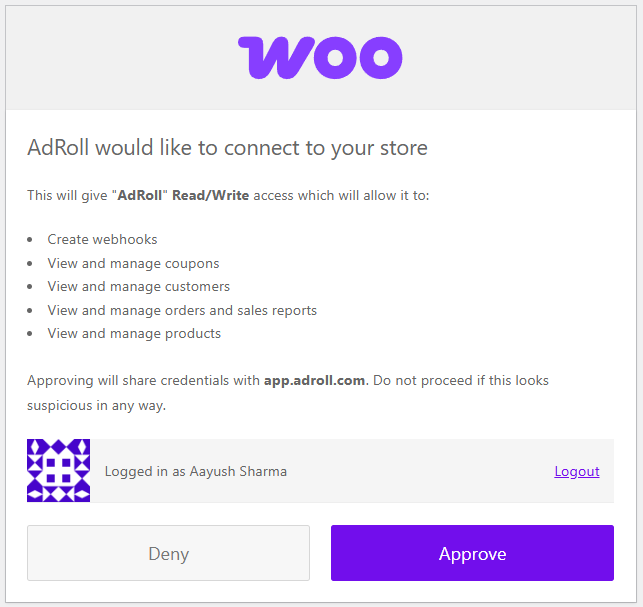
Task: Click the Logout link
Action: click(x=577, y=471)
